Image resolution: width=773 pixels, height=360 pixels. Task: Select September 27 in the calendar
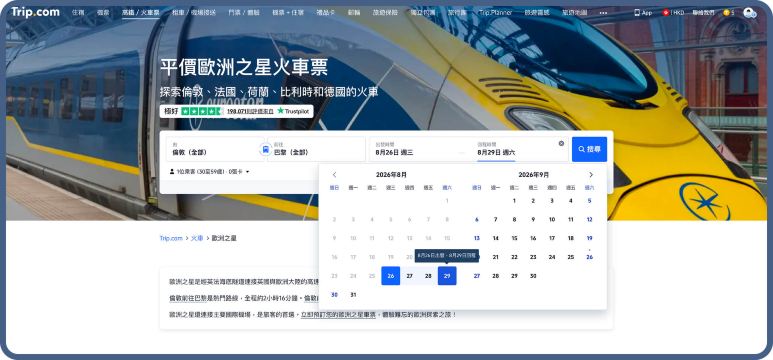point(477,276)
